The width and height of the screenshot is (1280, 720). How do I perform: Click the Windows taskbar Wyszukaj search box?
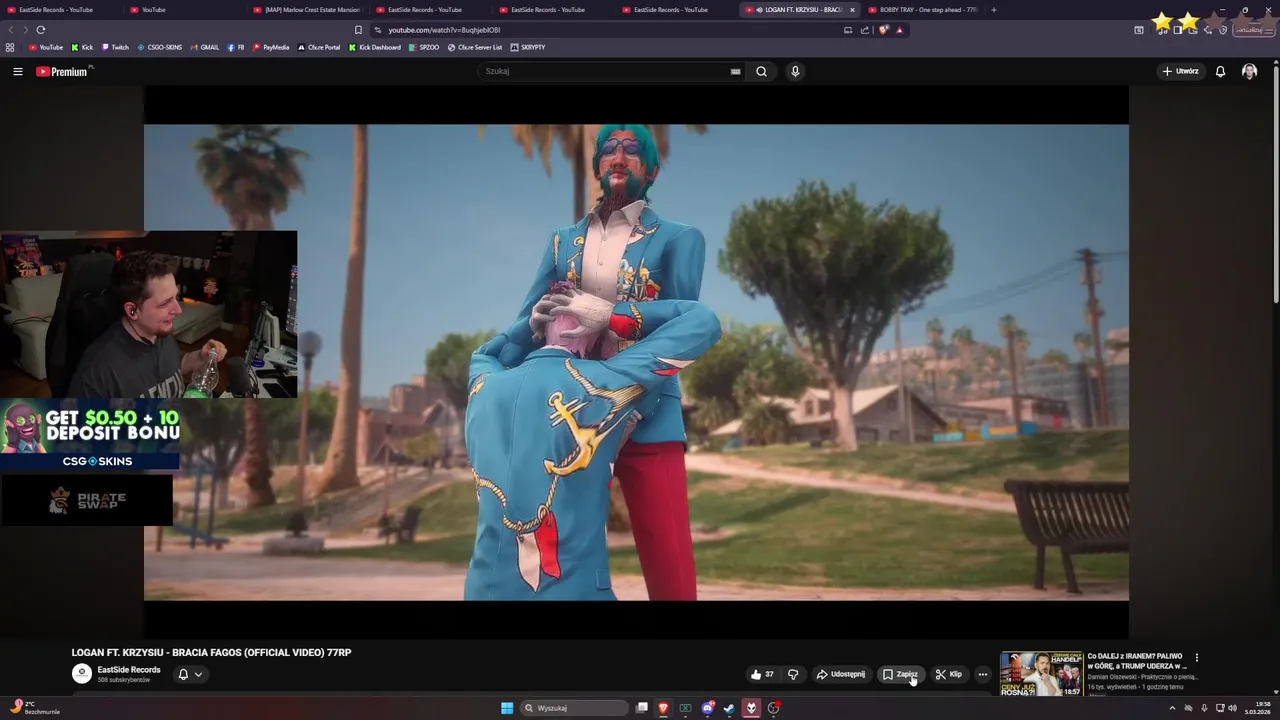573,708
